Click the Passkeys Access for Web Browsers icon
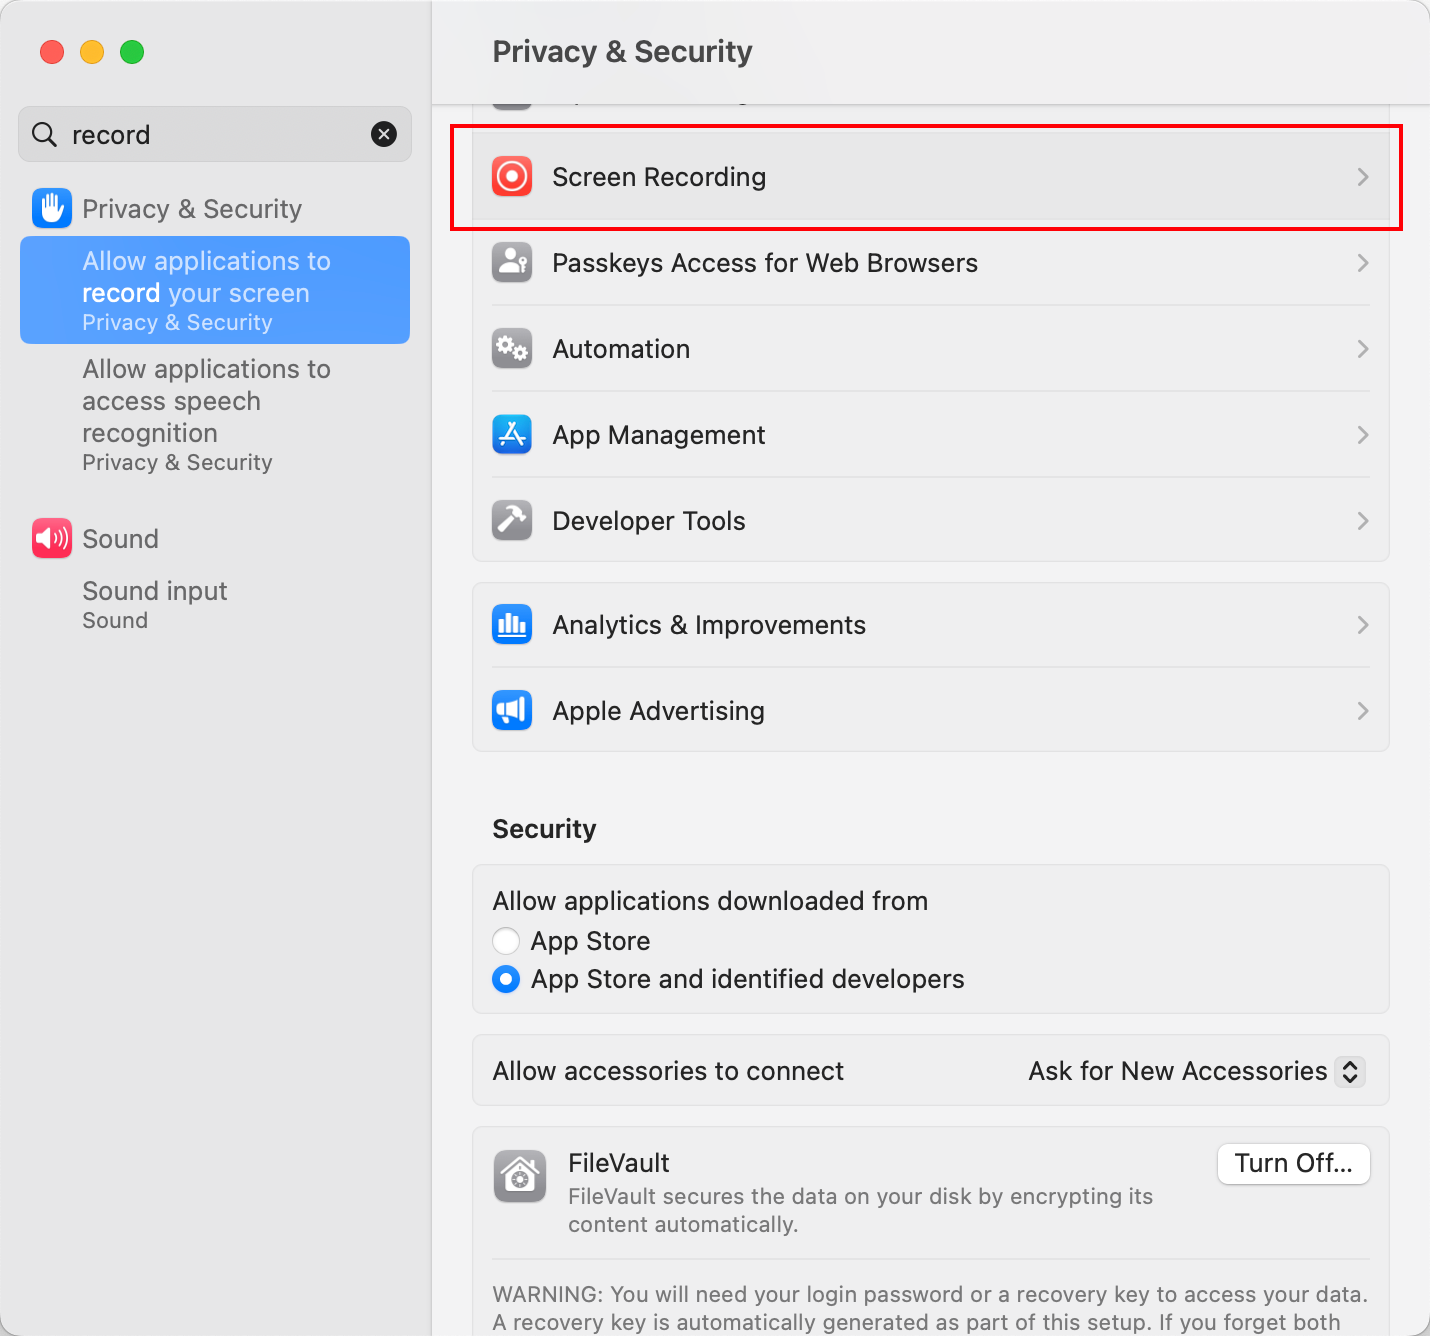This screenshot has width=1430, height=1336. 512,263
